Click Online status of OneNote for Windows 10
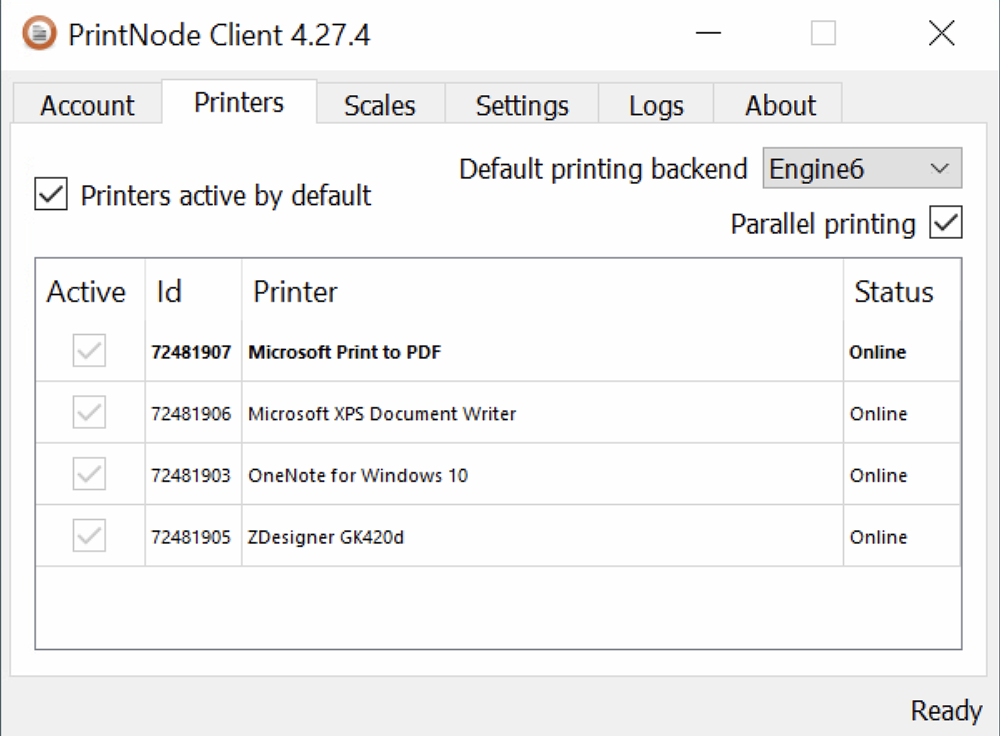 pos(878,476)
